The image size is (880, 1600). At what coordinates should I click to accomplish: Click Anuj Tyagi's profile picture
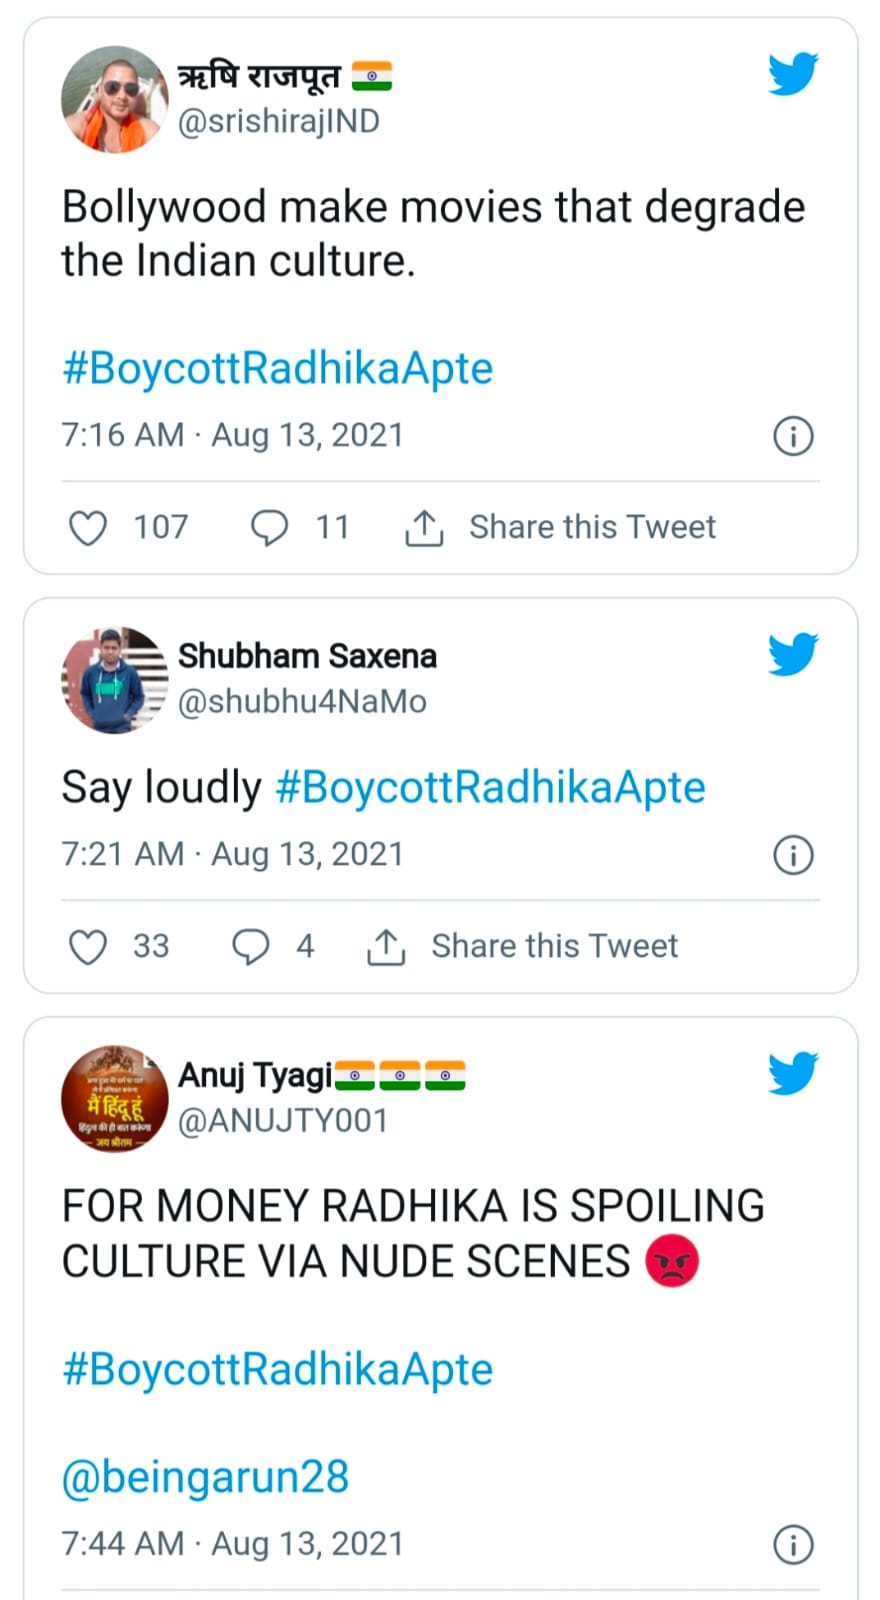(114, 1098)
